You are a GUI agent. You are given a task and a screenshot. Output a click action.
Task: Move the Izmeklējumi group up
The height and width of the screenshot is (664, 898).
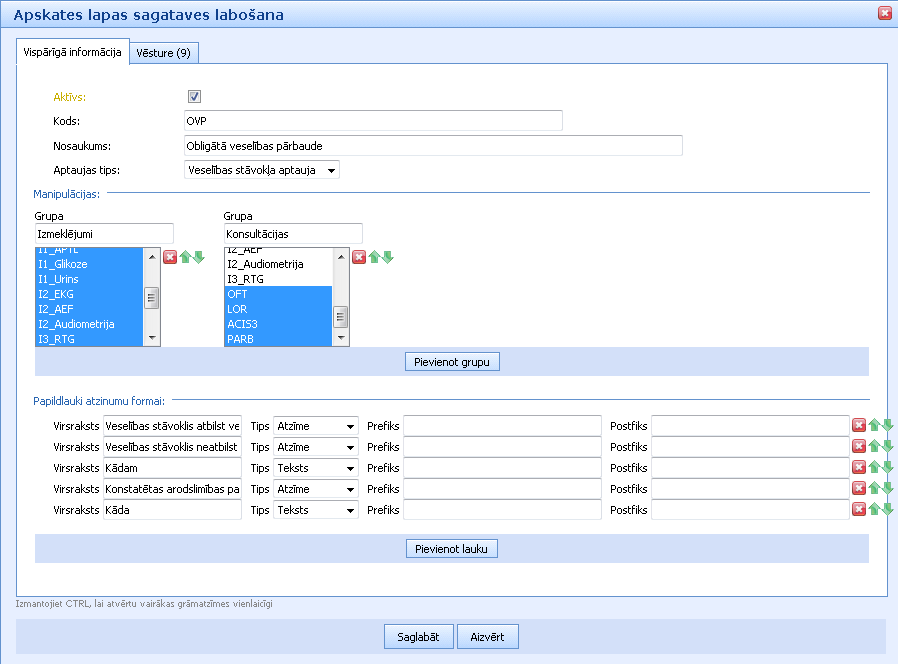pyautogui.click(x=184, y=257)
